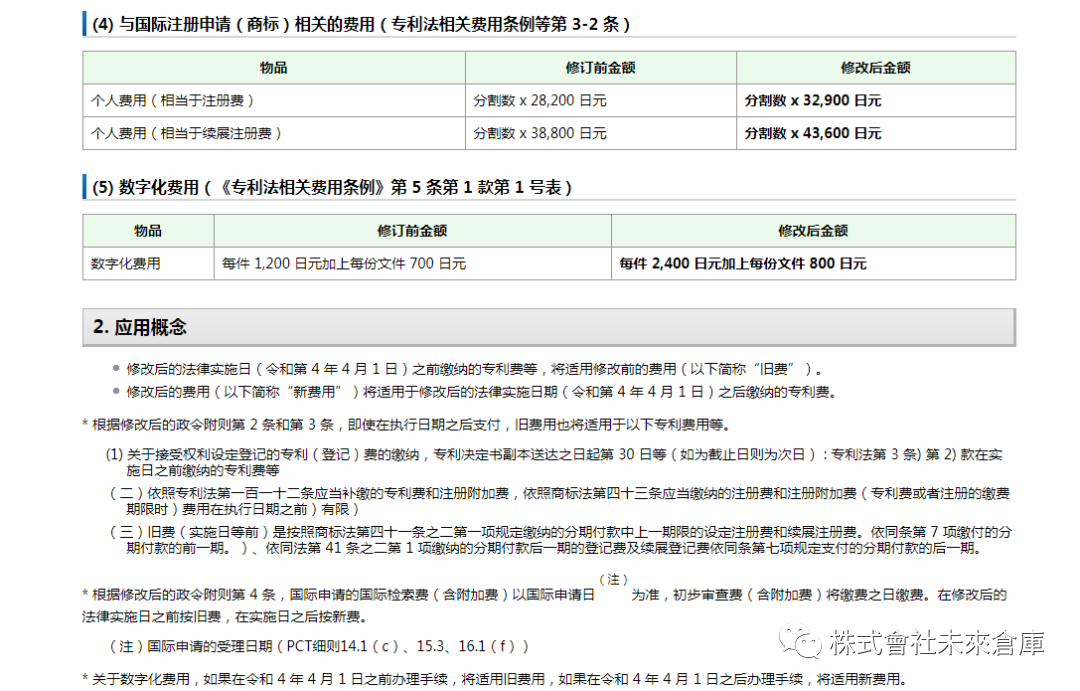Select the "修订前金额" header in the digitization table
Image resolution: width=1080 pixels, height=691 pixels.
pyautogui.click(x=412, y=231)
